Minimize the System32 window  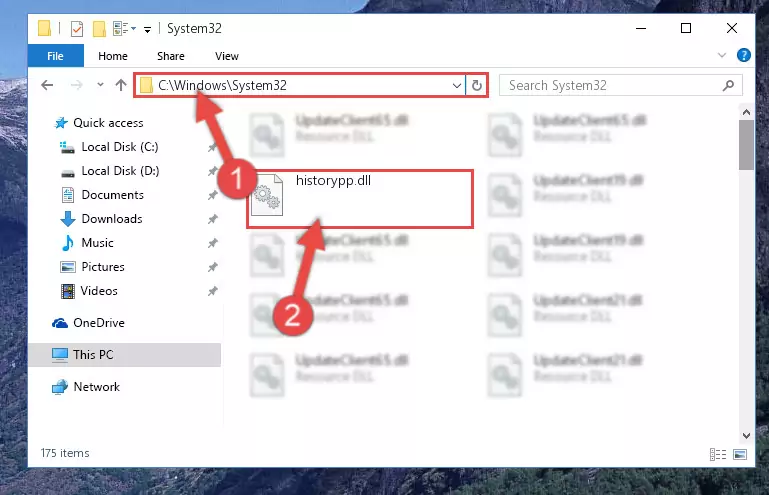[x=641, y=28]
